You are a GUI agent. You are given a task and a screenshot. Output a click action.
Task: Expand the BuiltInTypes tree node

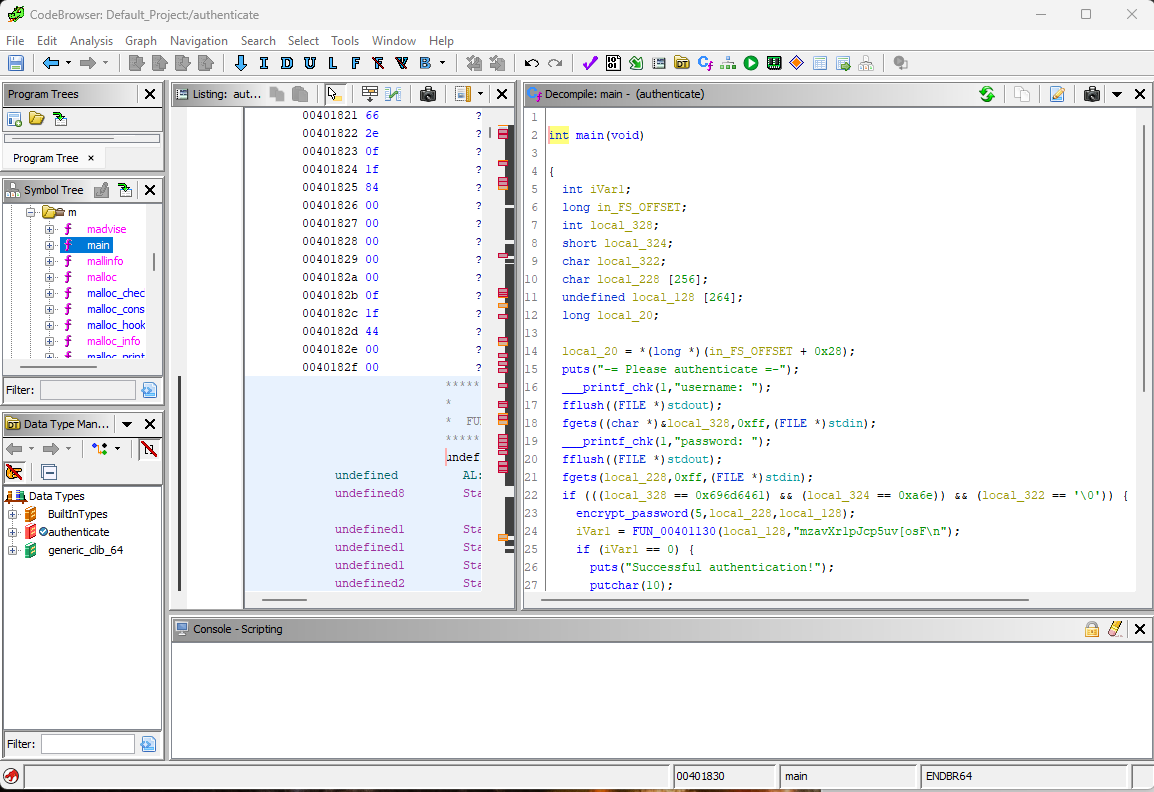coord(13,514)
